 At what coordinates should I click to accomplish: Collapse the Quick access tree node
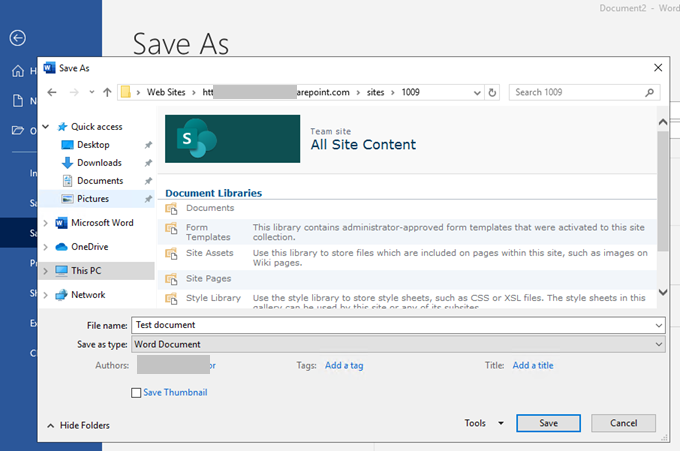46,127
